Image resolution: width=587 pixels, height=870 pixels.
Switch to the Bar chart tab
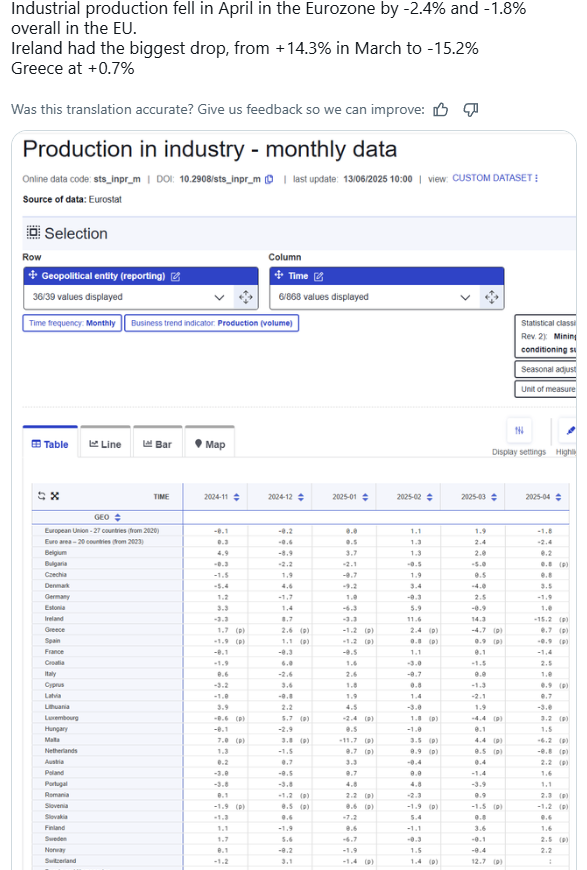(x=158, y=444)
